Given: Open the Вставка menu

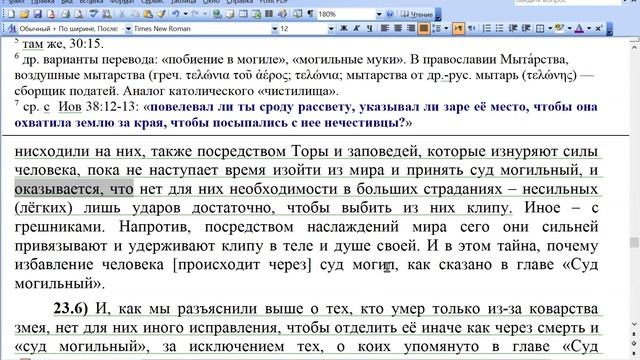Looking at the screenshot, I should coord(91,2).
